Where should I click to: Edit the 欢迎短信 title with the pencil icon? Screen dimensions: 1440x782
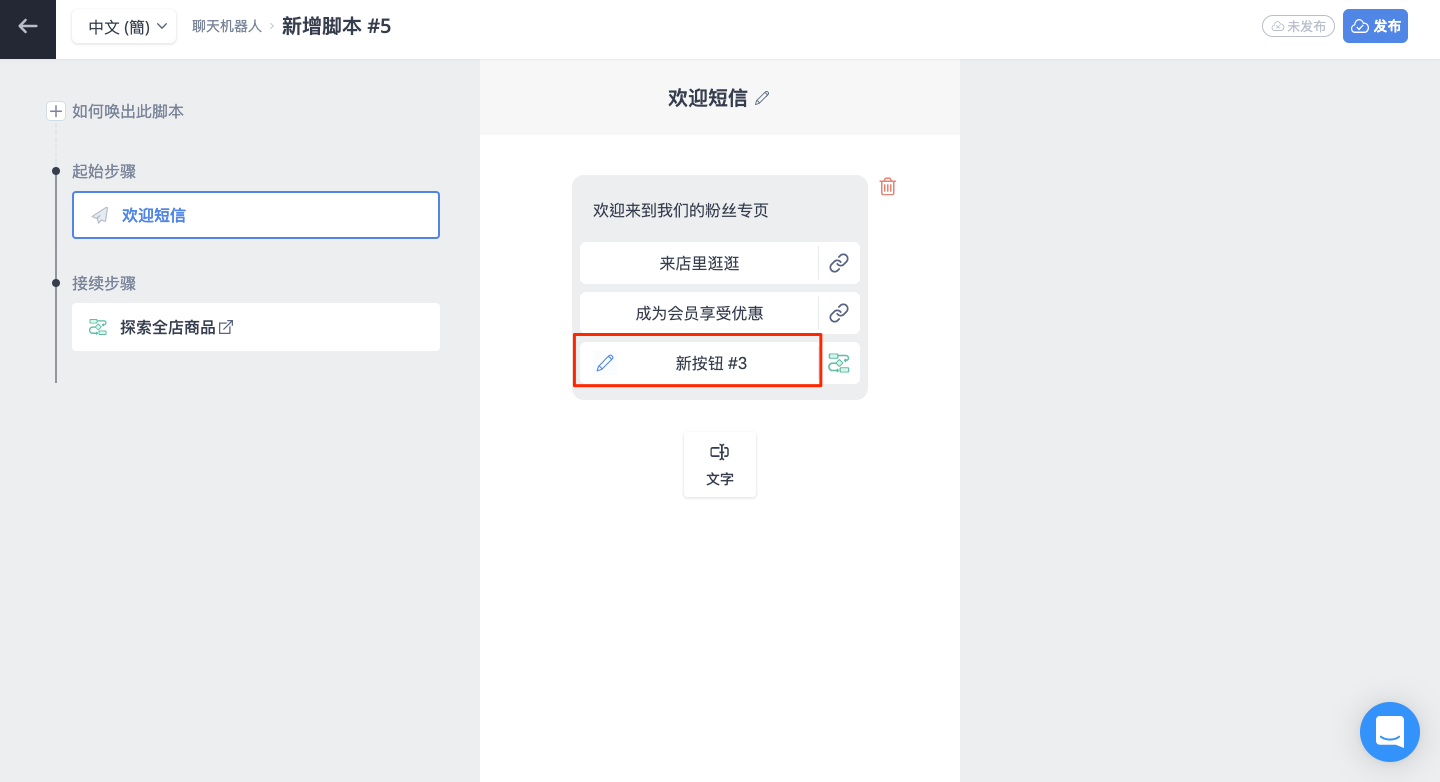click(762, 98)
